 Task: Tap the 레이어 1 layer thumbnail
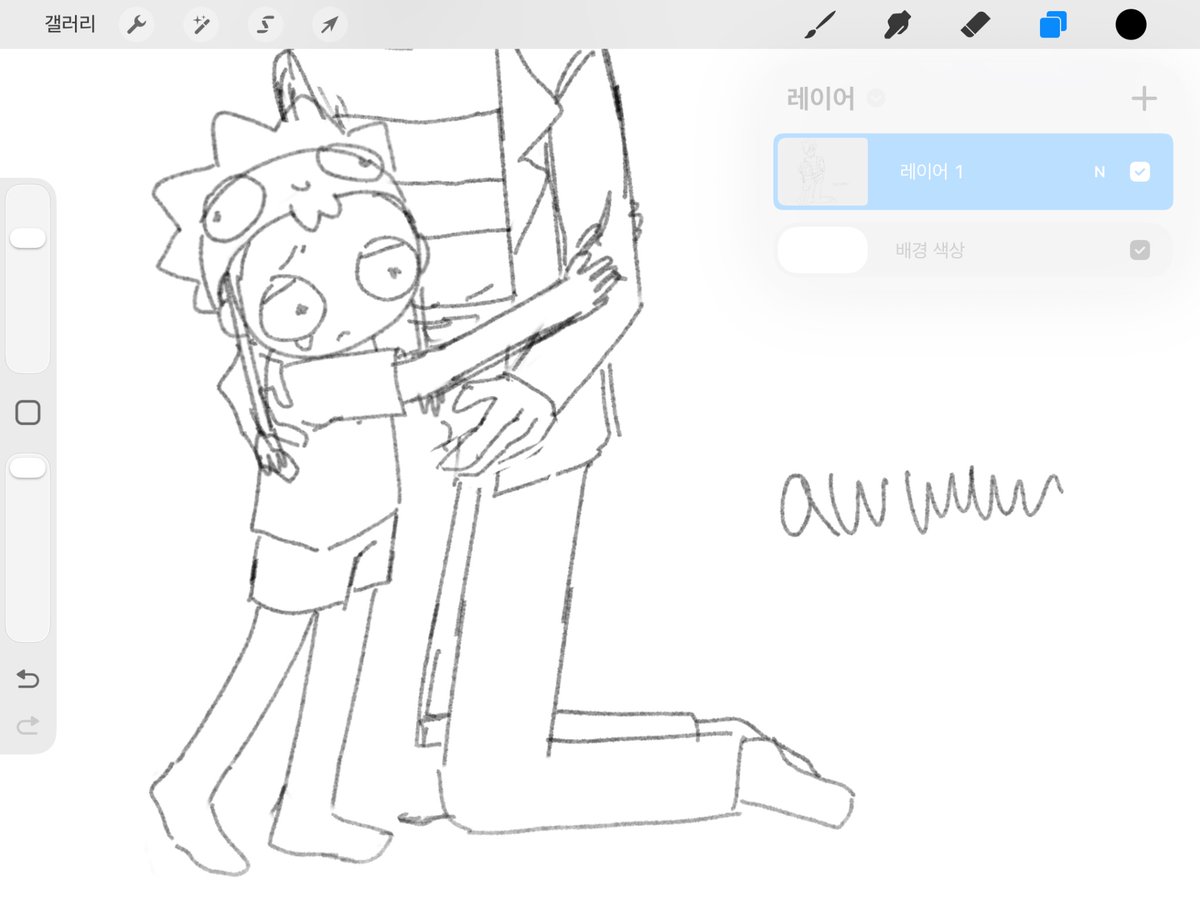pos(823,172)
